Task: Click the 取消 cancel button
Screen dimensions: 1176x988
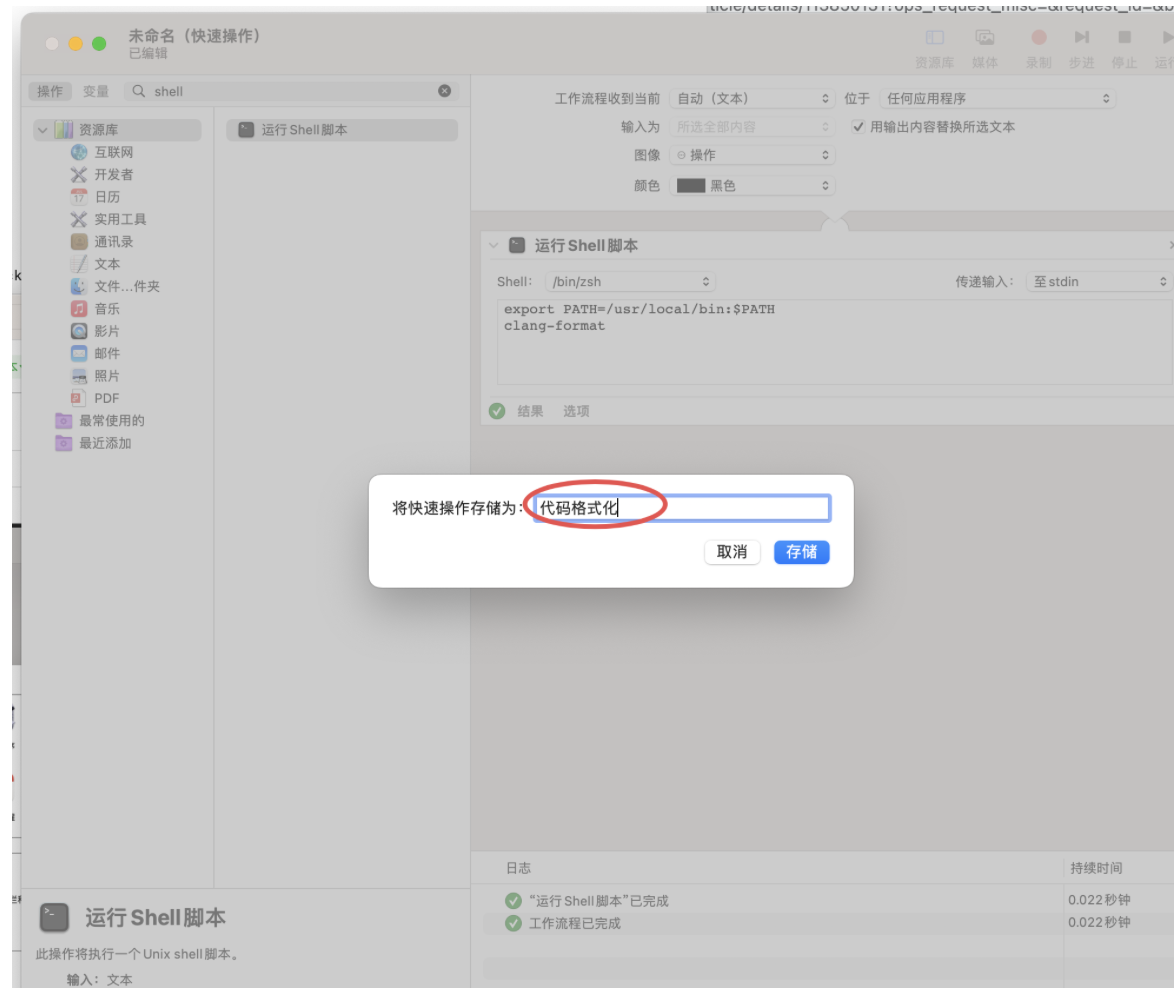Action: (x=732, y=552)
